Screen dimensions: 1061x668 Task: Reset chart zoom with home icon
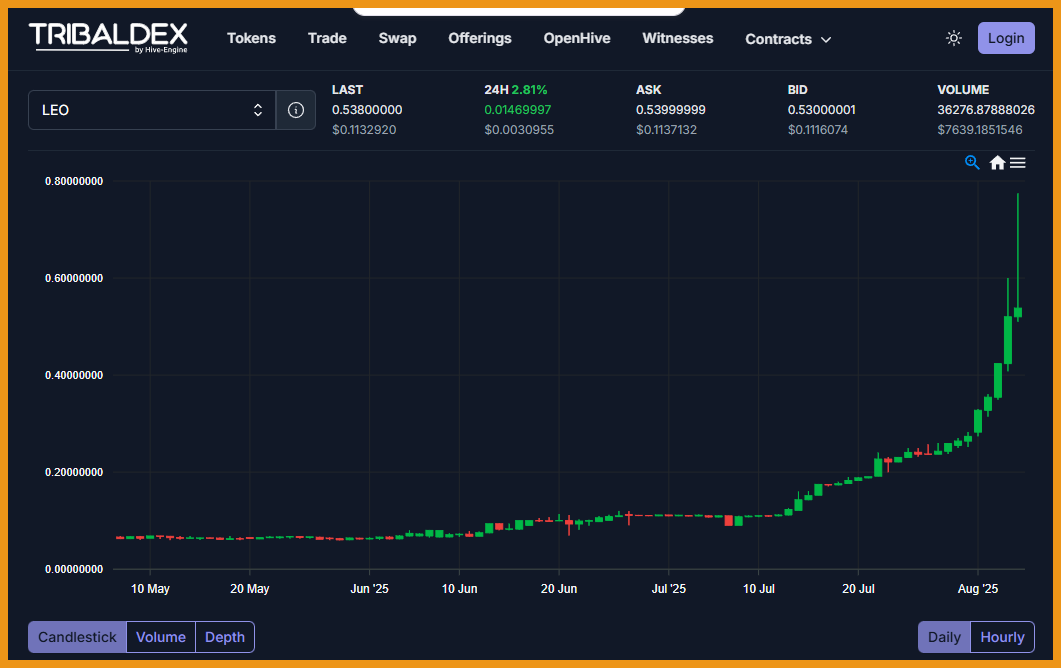tap(997, 162)
